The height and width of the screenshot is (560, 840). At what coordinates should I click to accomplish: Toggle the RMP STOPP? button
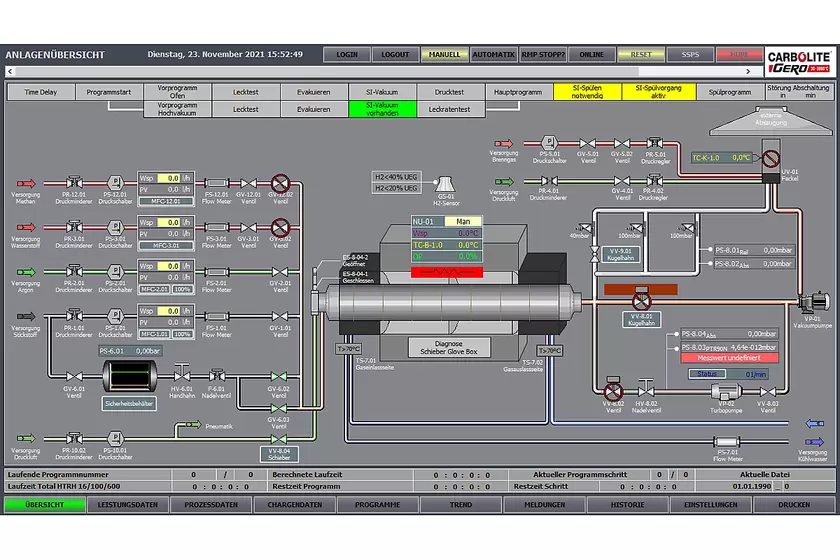pyautogui.click(x=543, y=55)
